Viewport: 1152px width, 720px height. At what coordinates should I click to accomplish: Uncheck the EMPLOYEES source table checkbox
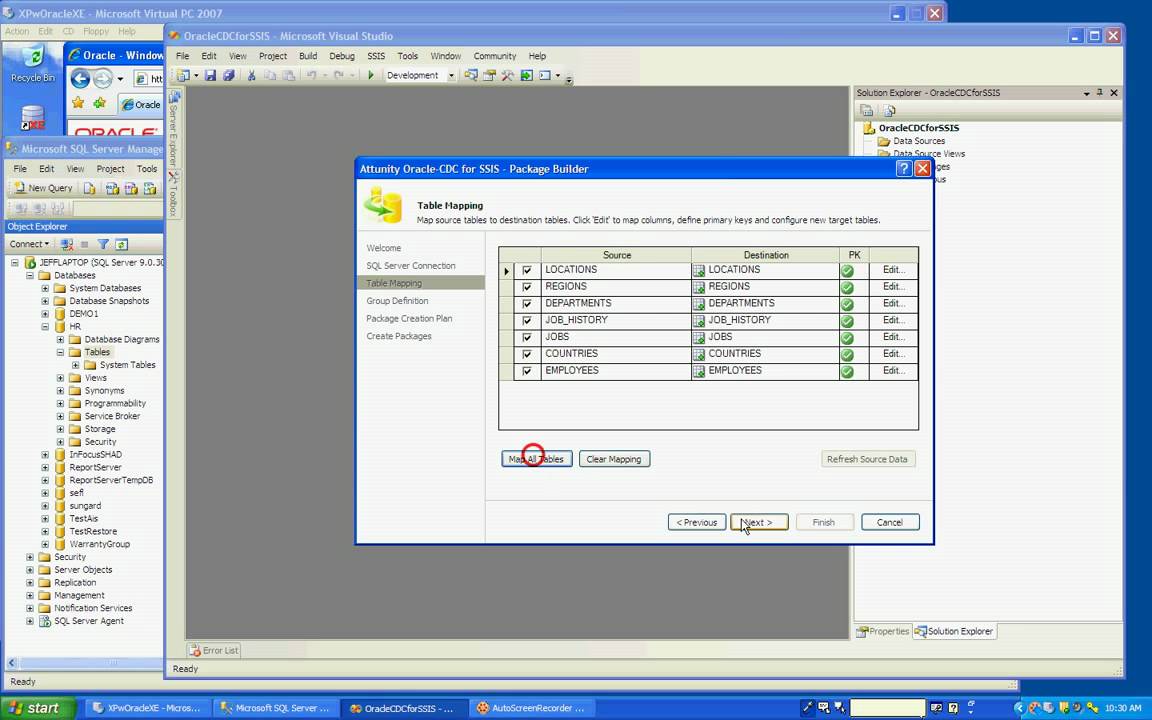coord(527,372)
